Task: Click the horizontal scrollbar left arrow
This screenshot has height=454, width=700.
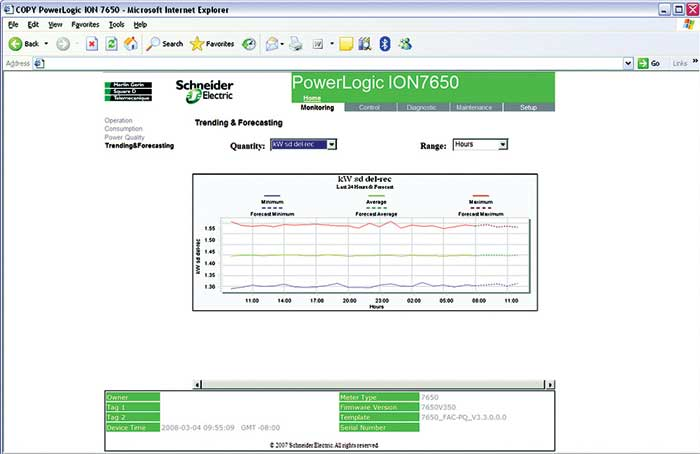Action: click(x=198, y=384)
